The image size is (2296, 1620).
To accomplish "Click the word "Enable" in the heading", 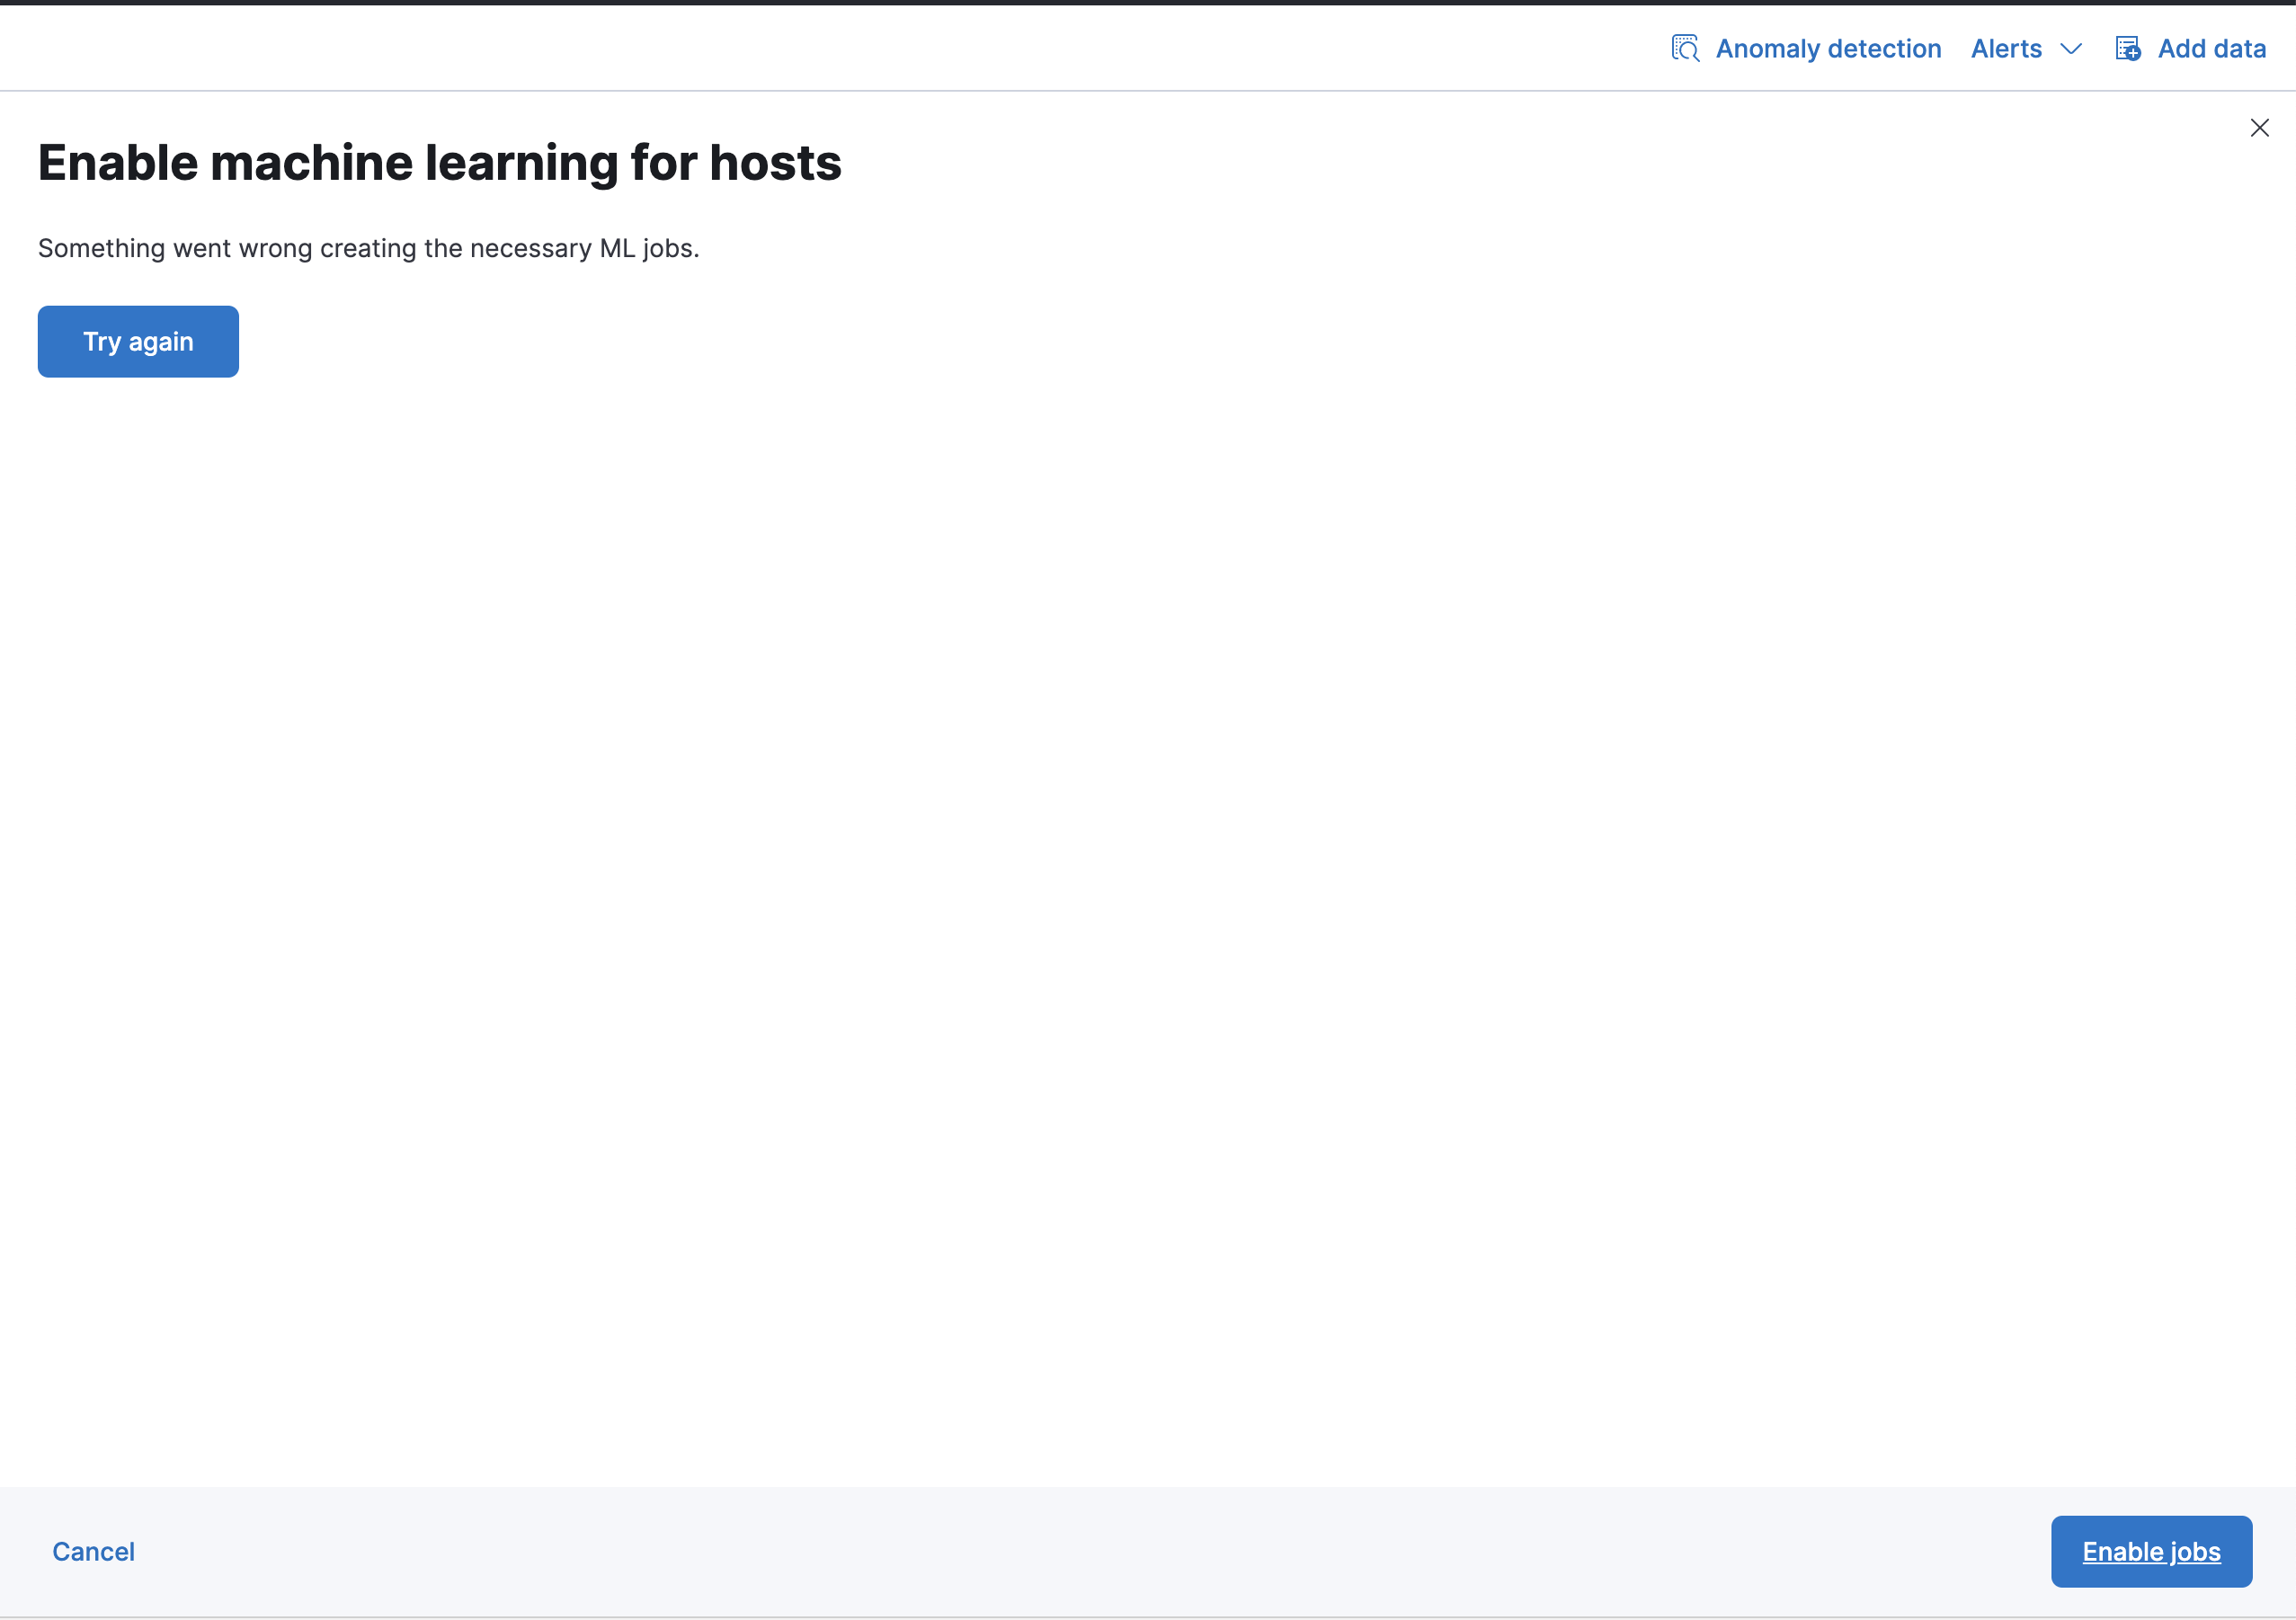I will tap(117, 163).
